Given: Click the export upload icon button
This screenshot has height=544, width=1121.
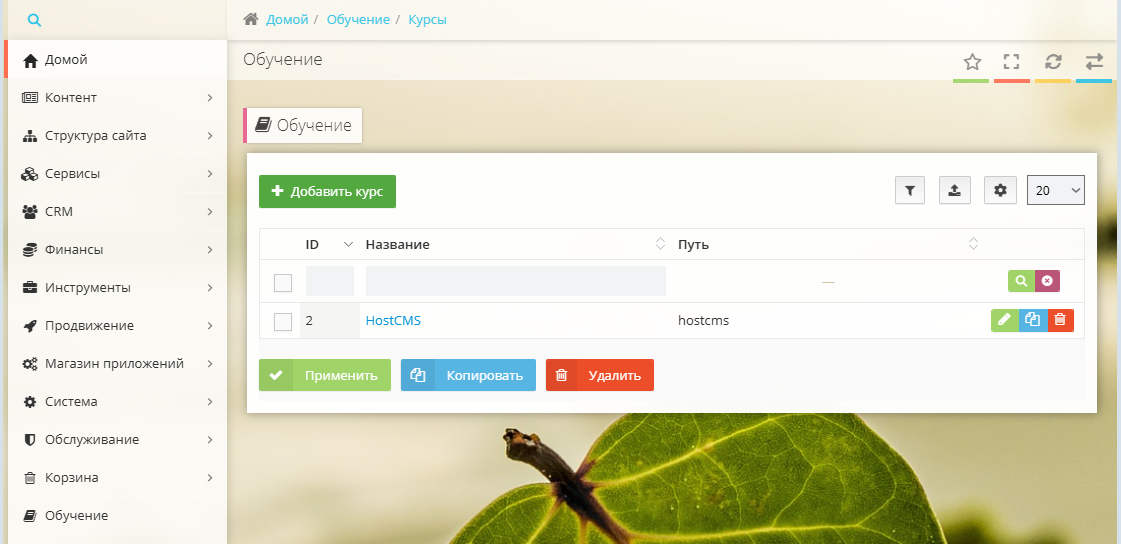Looking at the screenshot, I should coord(954,190).
